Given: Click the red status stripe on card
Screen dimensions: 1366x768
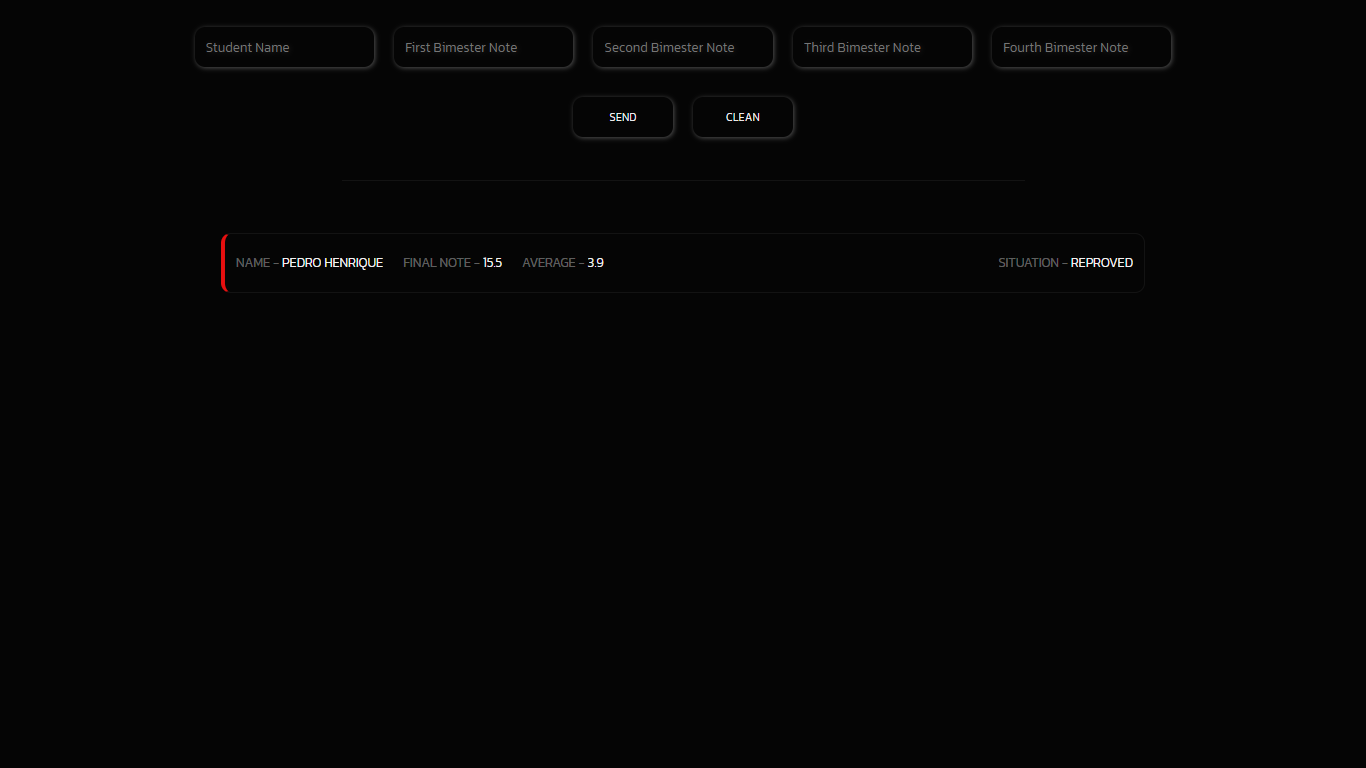Looking at the screenshot, I should (x=224, y=263).
